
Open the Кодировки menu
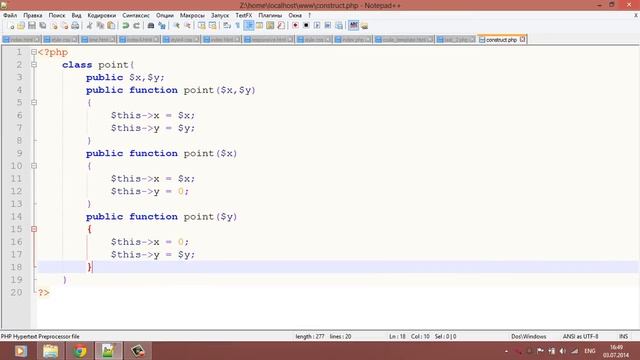[x=102, y=15]
